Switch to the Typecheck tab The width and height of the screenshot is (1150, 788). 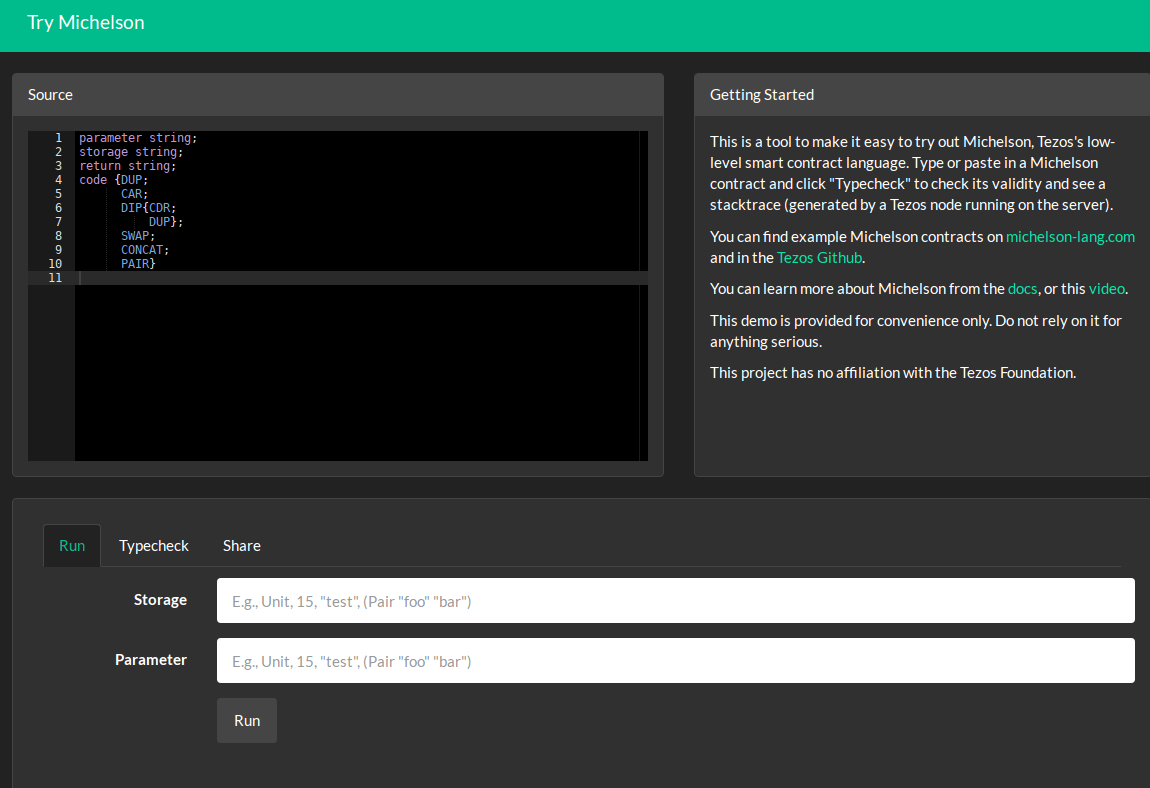pos(154,545)
